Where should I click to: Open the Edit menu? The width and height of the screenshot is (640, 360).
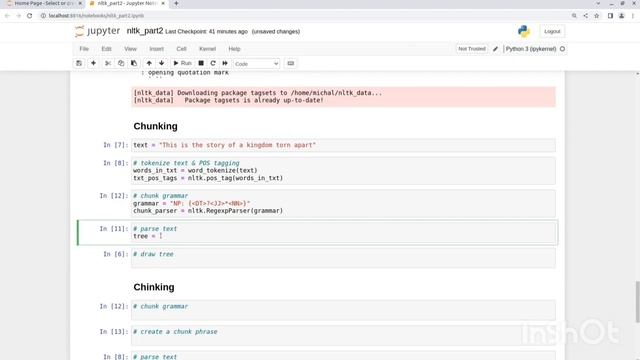click(107, 49)
